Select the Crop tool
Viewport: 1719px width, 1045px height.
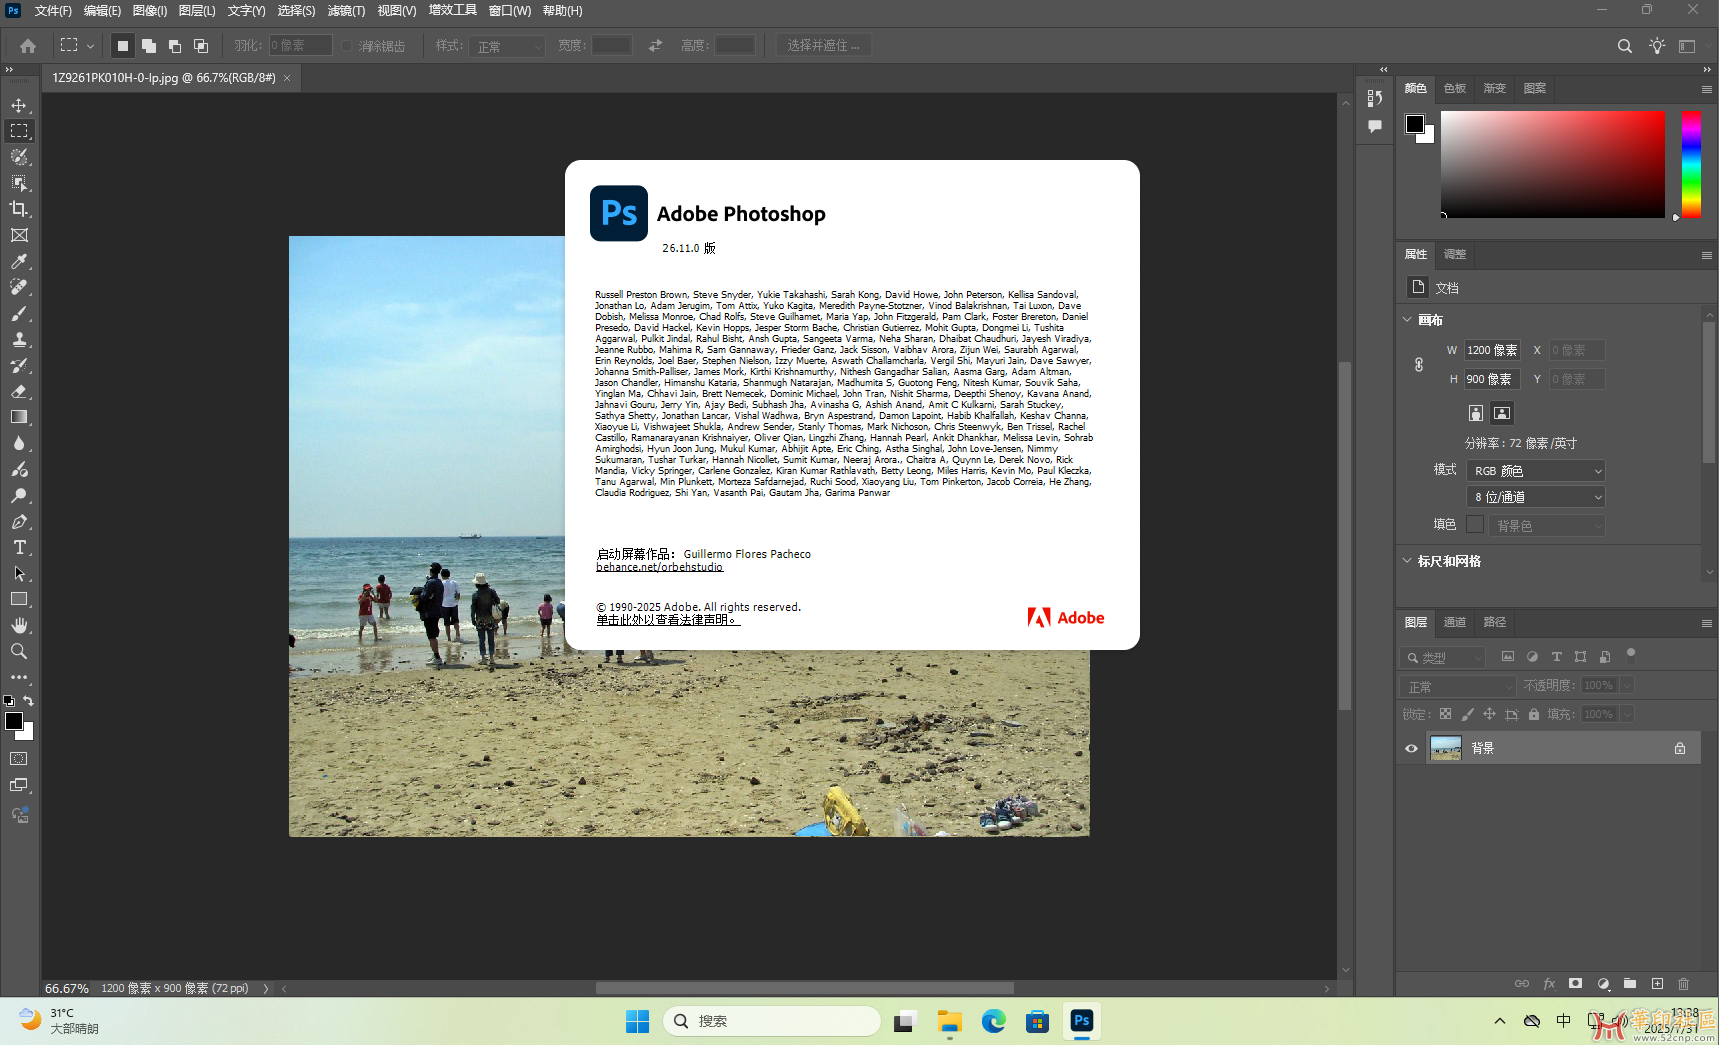[x=19, y=209]
